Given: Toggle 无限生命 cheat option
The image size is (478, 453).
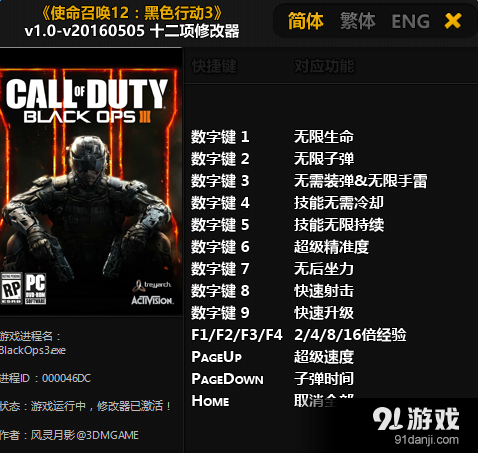Looking at the screenshot, I should 323,137.
